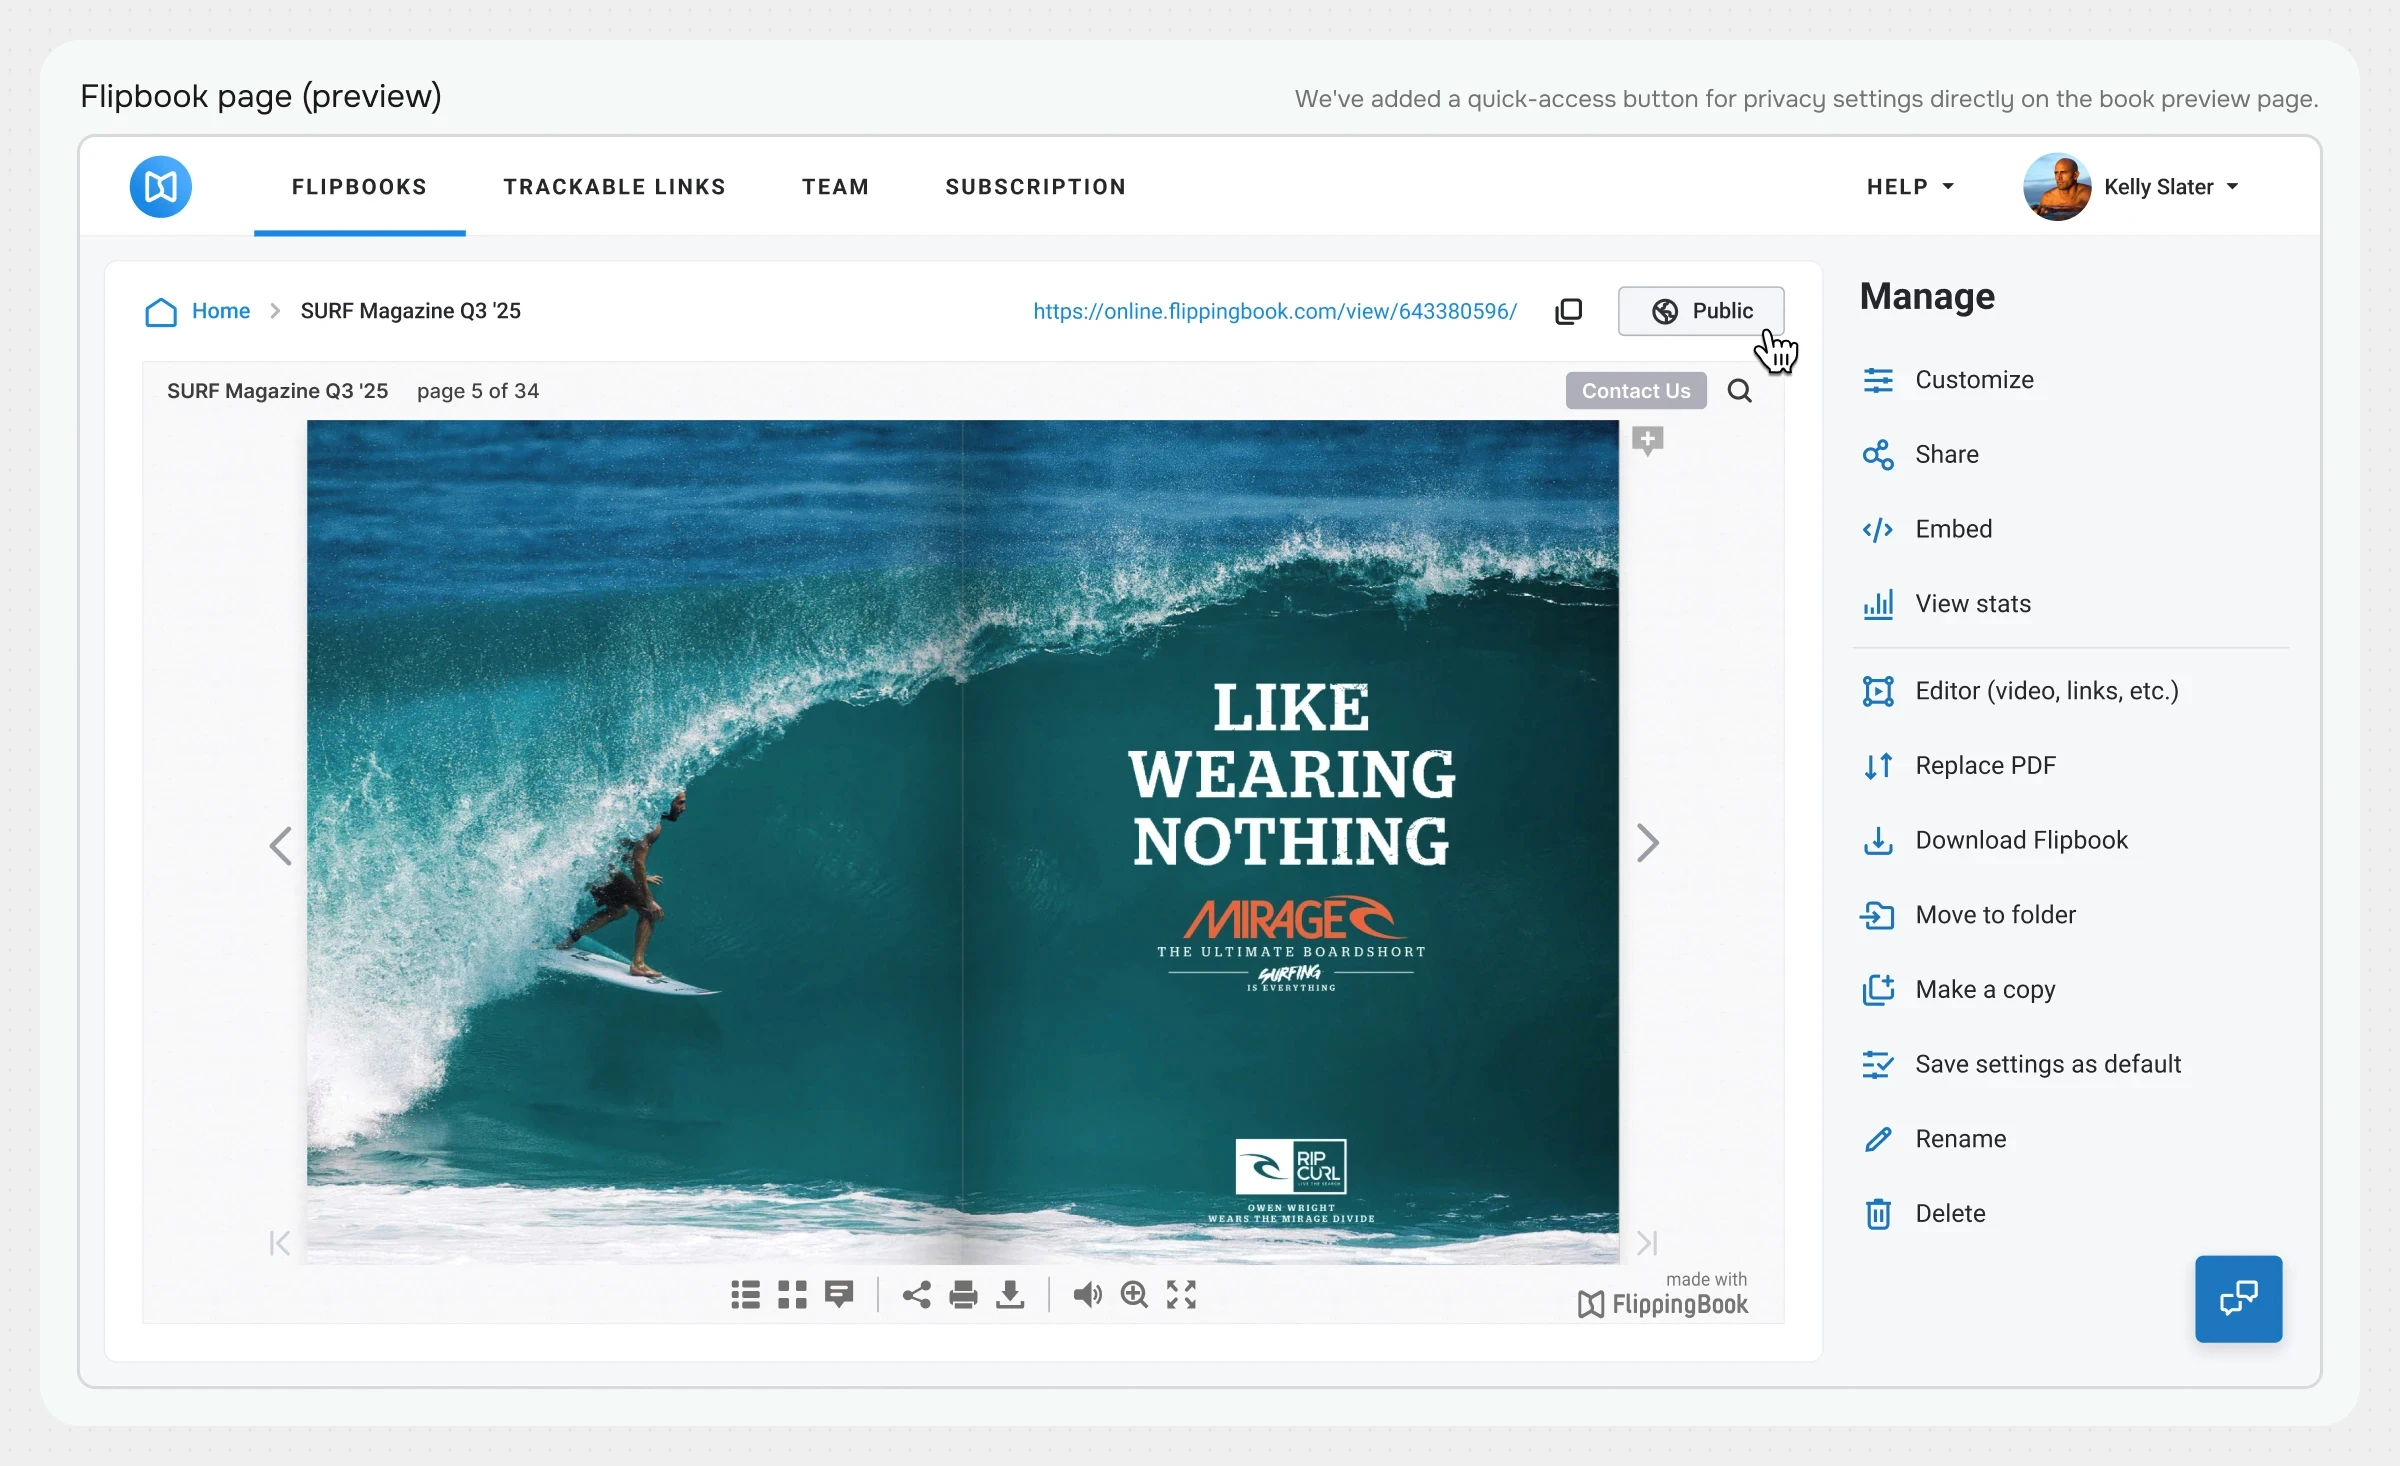Click the download icon in viewer toolbar
2400x1466 pixels.
tap(1010, 1295)
